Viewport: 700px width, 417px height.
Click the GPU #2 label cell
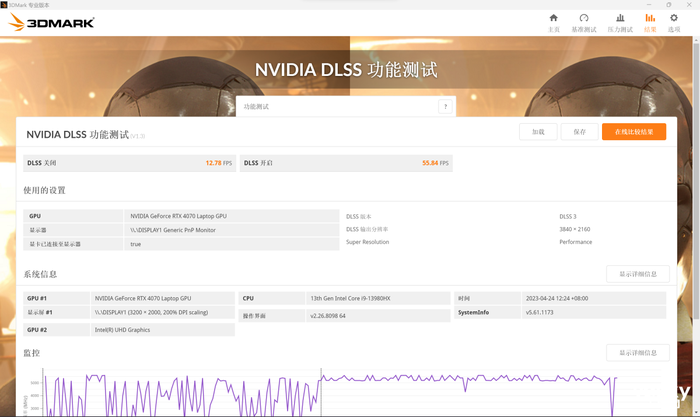point(56,330)
